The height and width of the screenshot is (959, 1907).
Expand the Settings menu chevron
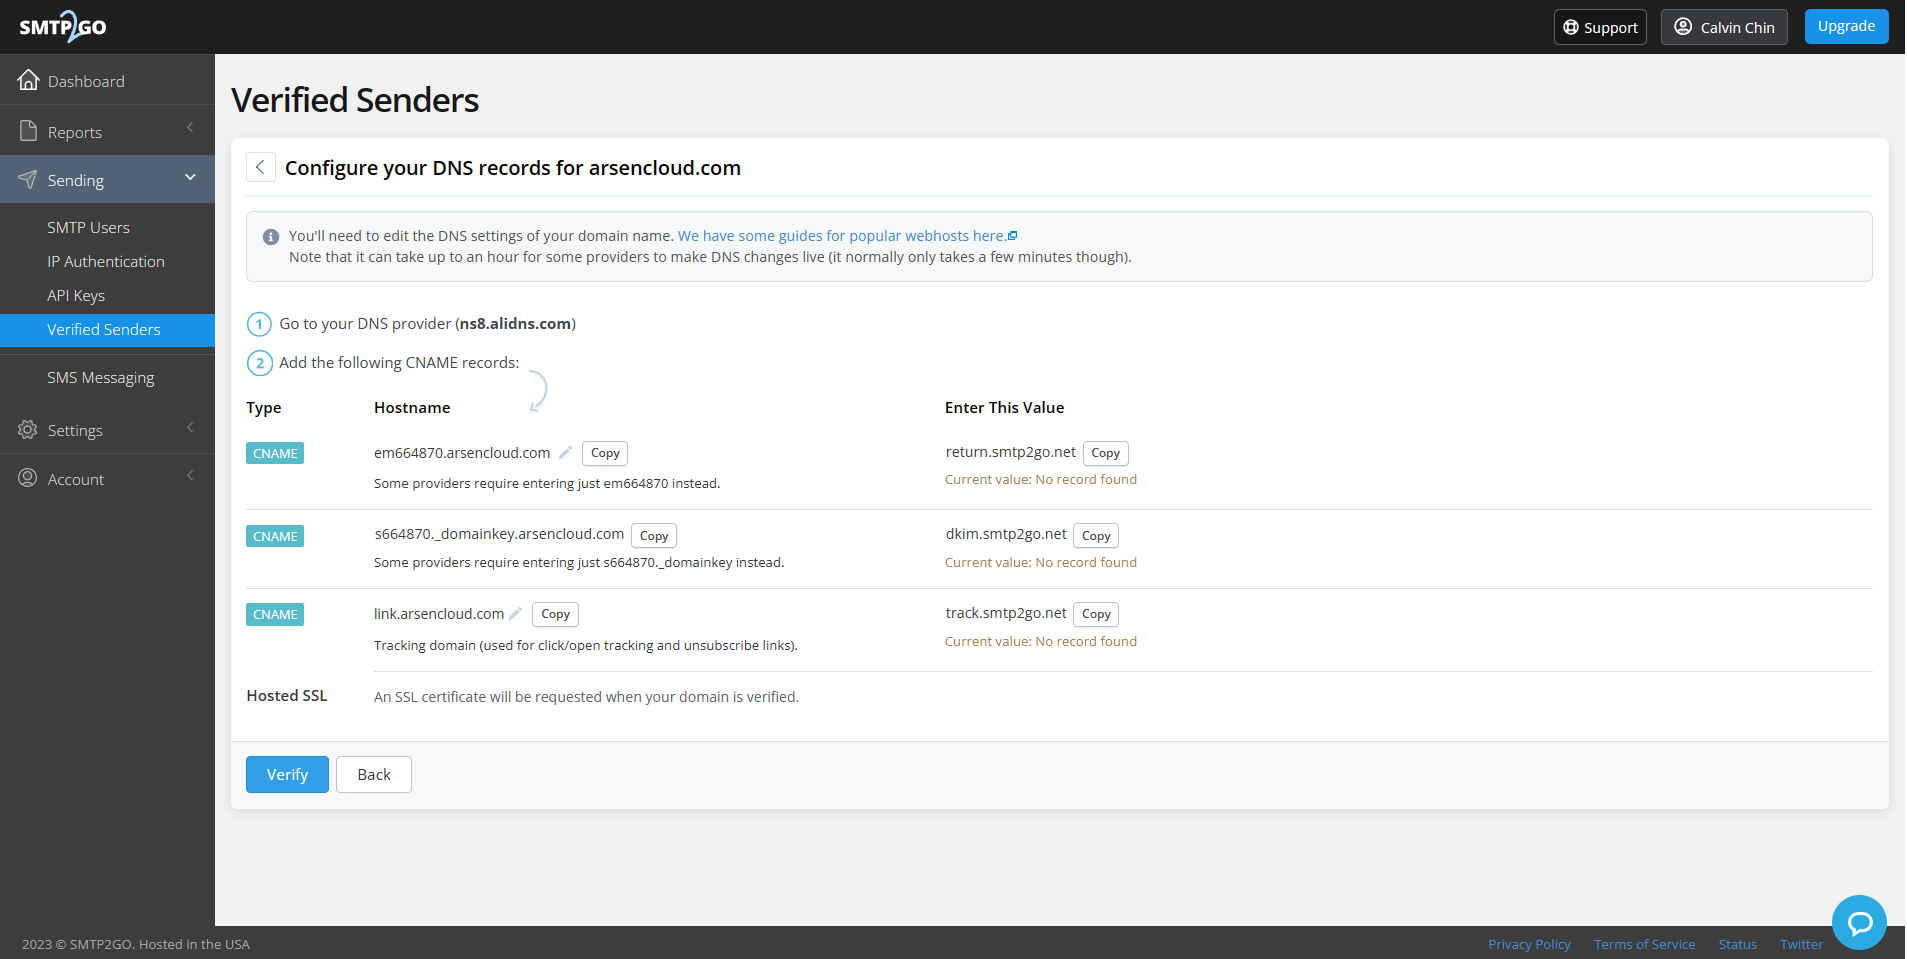190,427
